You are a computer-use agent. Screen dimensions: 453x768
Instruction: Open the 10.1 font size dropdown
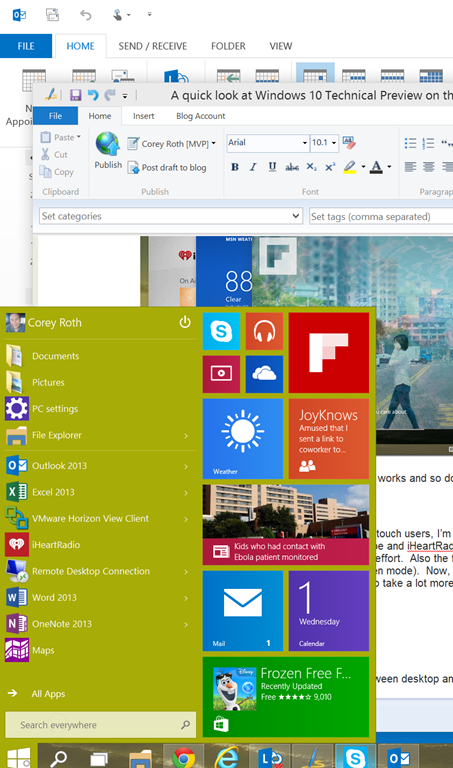coord(334,143)
